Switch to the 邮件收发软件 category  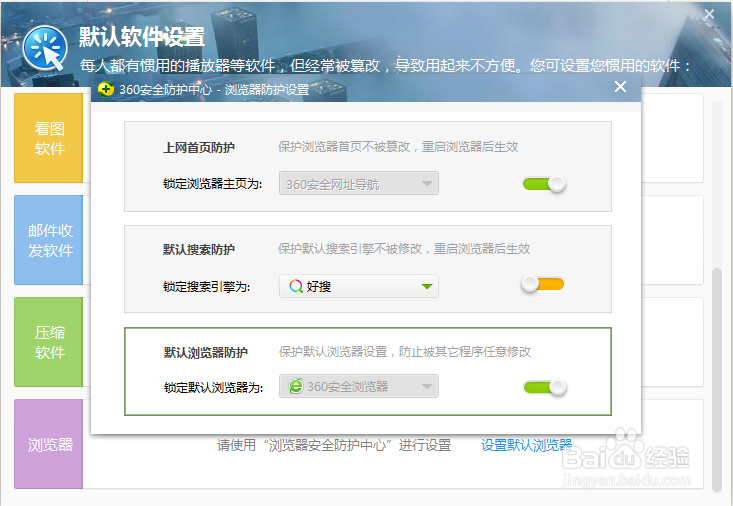49,240
